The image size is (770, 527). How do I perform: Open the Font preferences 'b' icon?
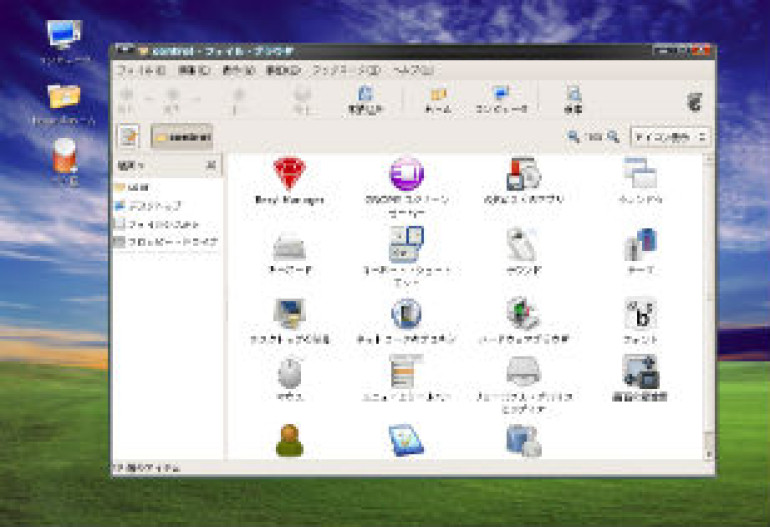[640, 313]
